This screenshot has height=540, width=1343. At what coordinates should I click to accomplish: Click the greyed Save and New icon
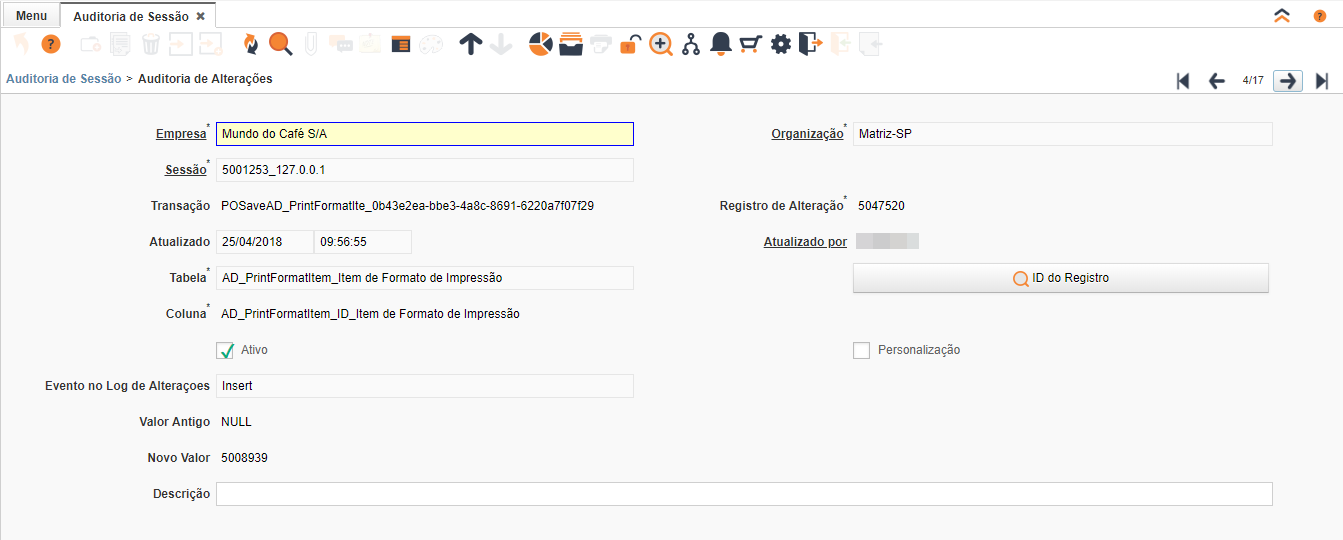(210, 44)
